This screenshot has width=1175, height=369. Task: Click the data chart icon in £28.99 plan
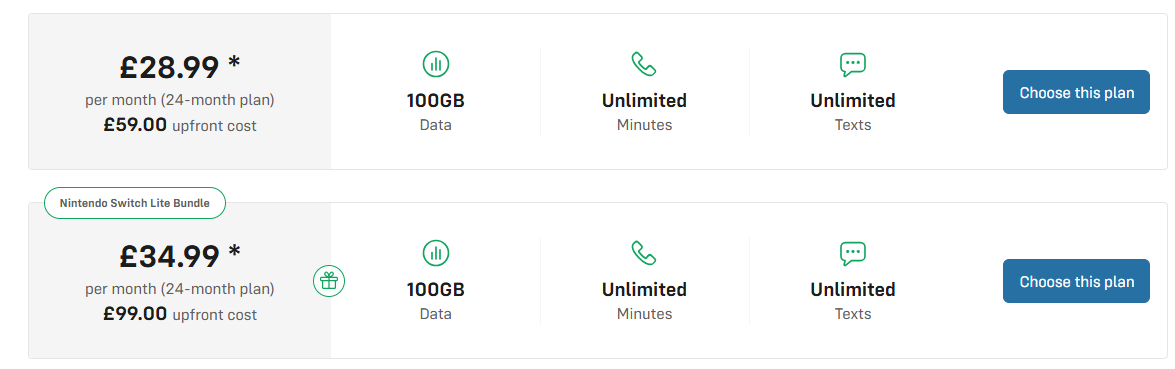435,64
